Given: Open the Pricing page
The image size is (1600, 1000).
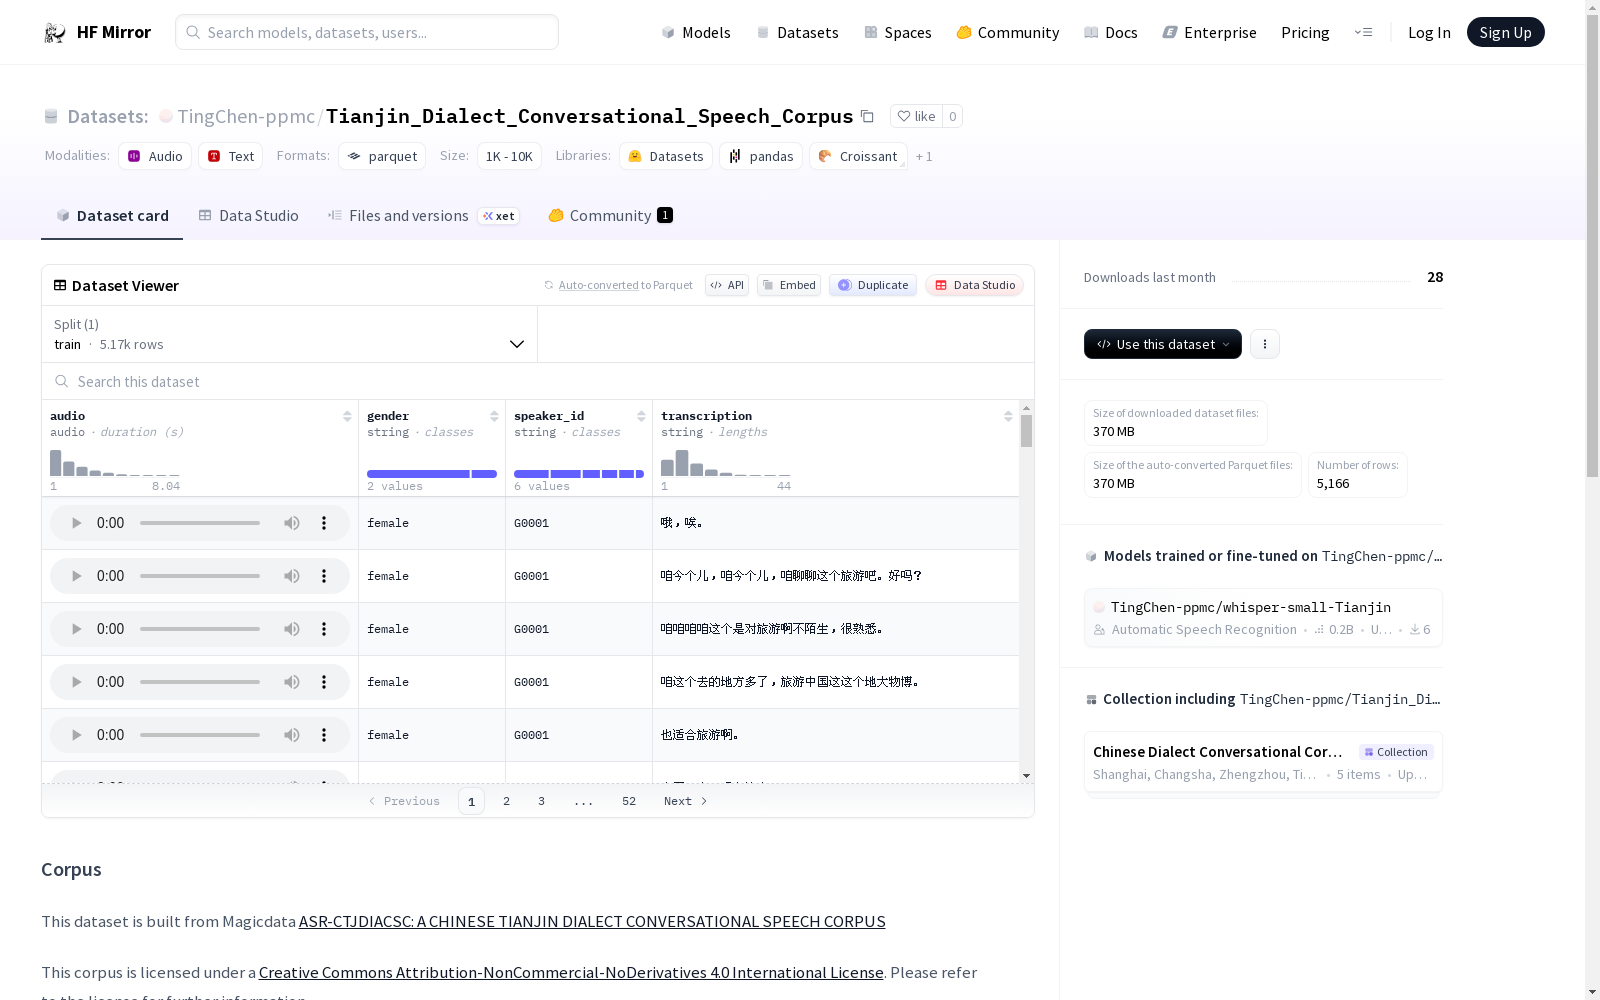Looking at the screenshot, I should pyautogui.click(x=1305, y=33).
